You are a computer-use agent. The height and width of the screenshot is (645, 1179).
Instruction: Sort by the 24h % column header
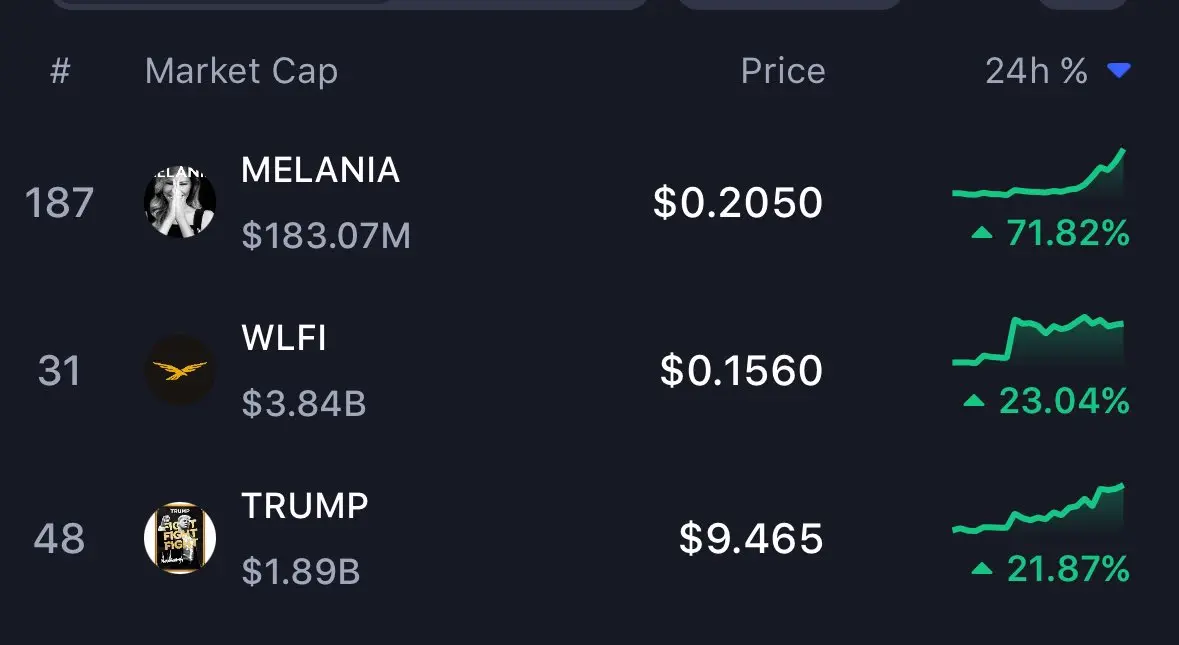coord(1036,71)
